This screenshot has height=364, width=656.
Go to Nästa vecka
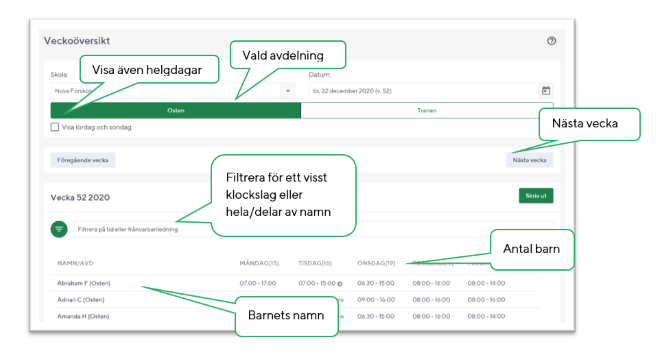point(530,160)
